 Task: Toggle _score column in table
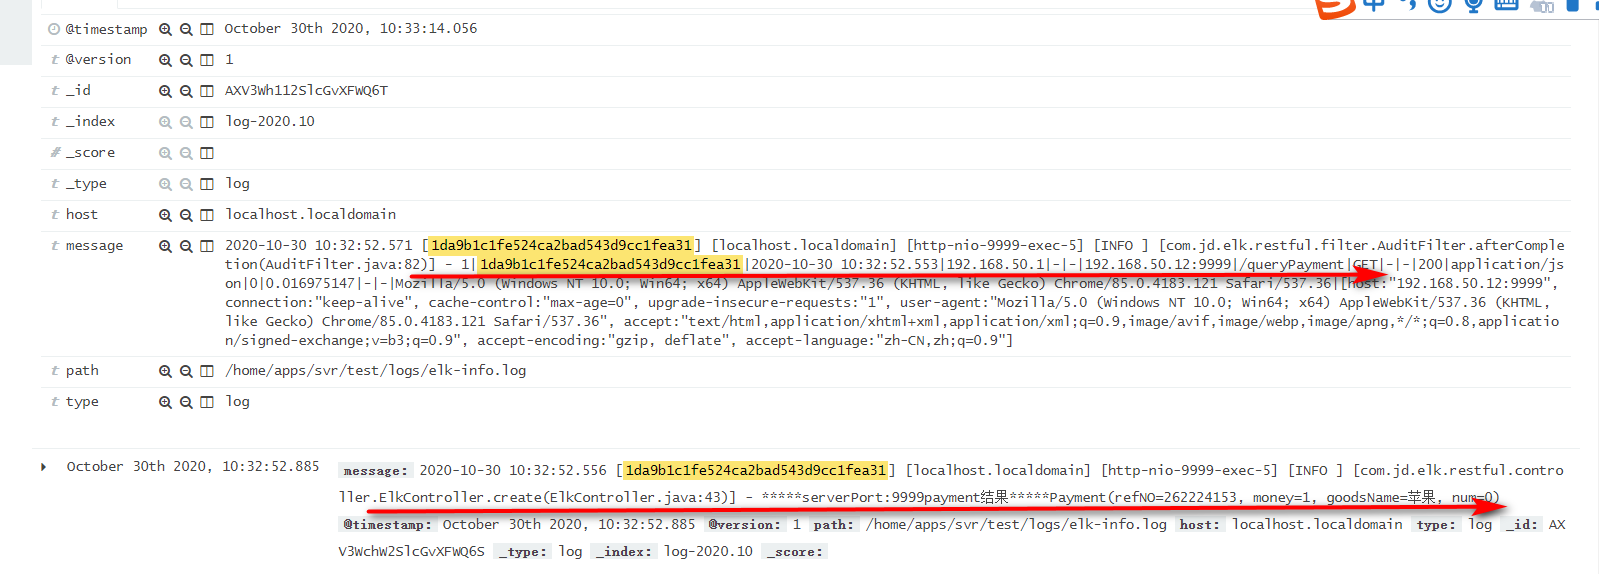[207, 153]
